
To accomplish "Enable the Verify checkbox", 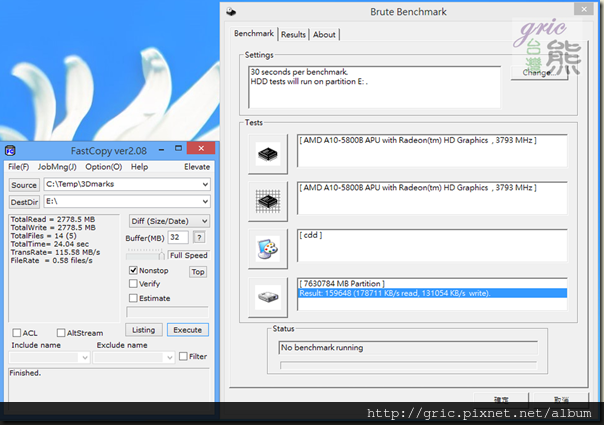I will click(133, 284).
